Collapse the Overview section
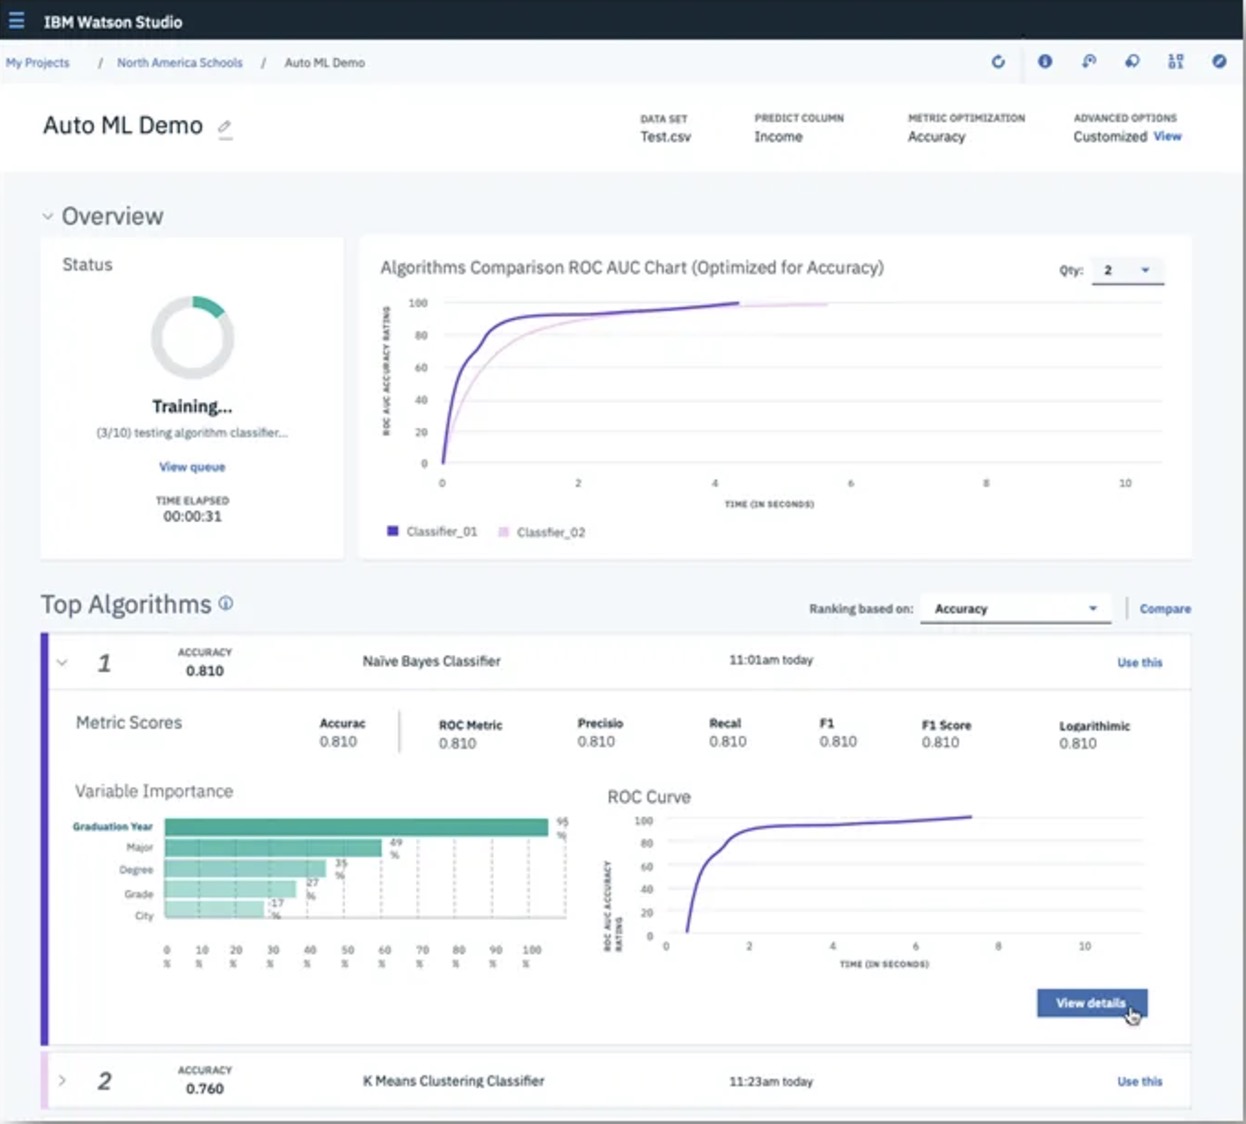1246x1124 pixels. click(47, 216)
